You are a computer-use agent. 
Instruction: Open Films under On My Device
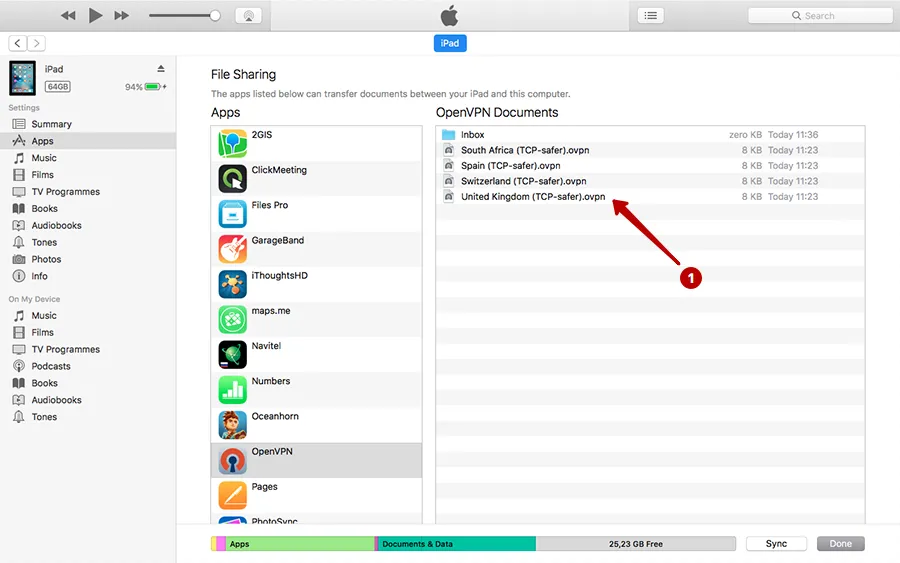pos(88,332)
